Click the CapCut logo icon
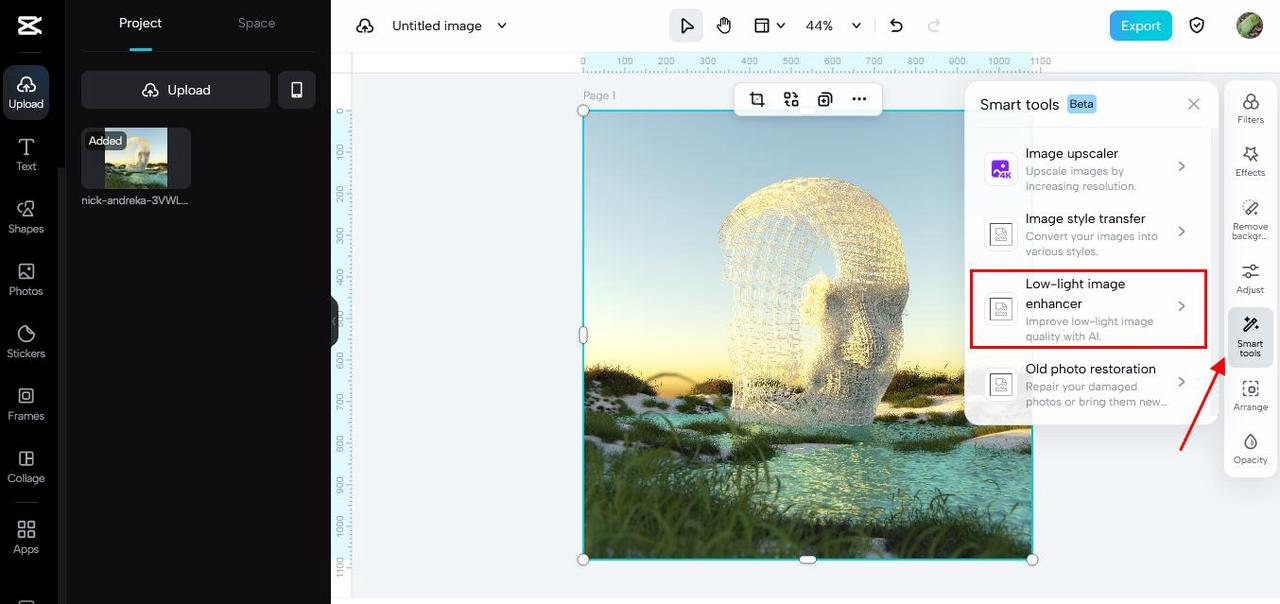Image resolution: width=1280 pixels, height=604 pixels. click(29, 25)
